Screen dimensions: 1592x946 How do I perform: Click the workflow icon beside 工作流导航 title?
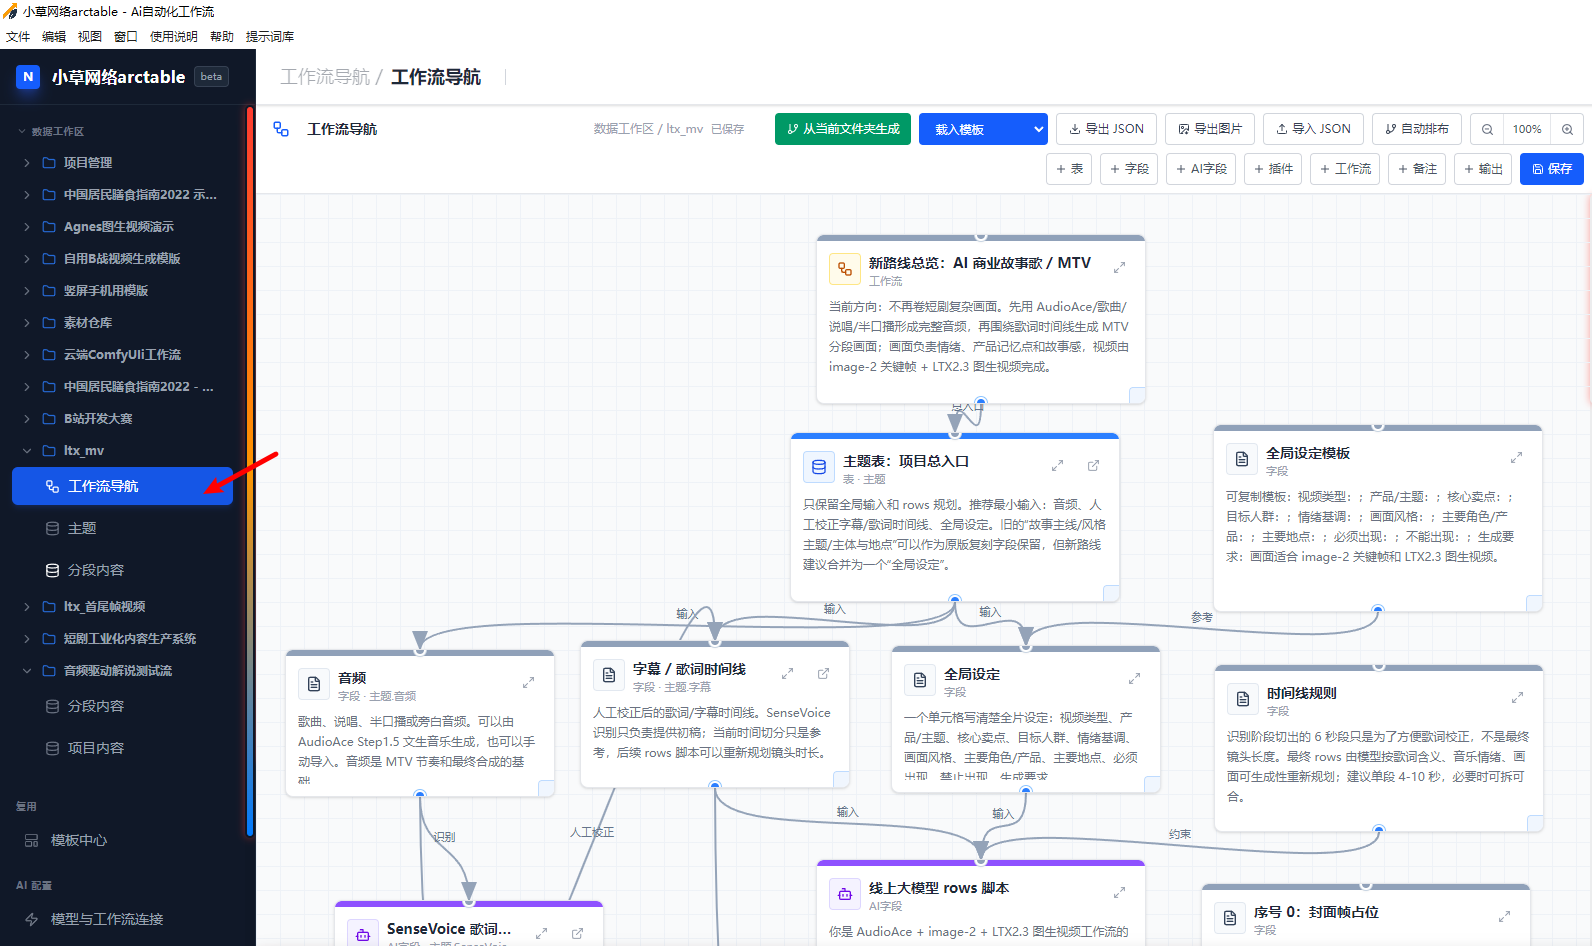click(x=281, y=129)
